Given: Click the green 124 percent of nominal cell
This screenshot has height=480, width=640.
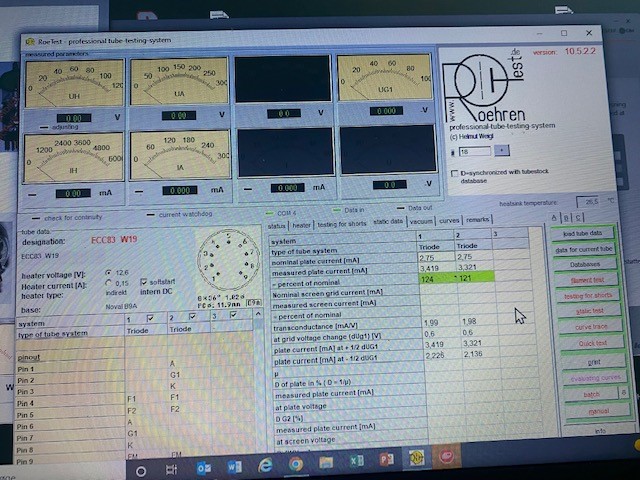Looking at the screenshot, I should coord(436,279).
